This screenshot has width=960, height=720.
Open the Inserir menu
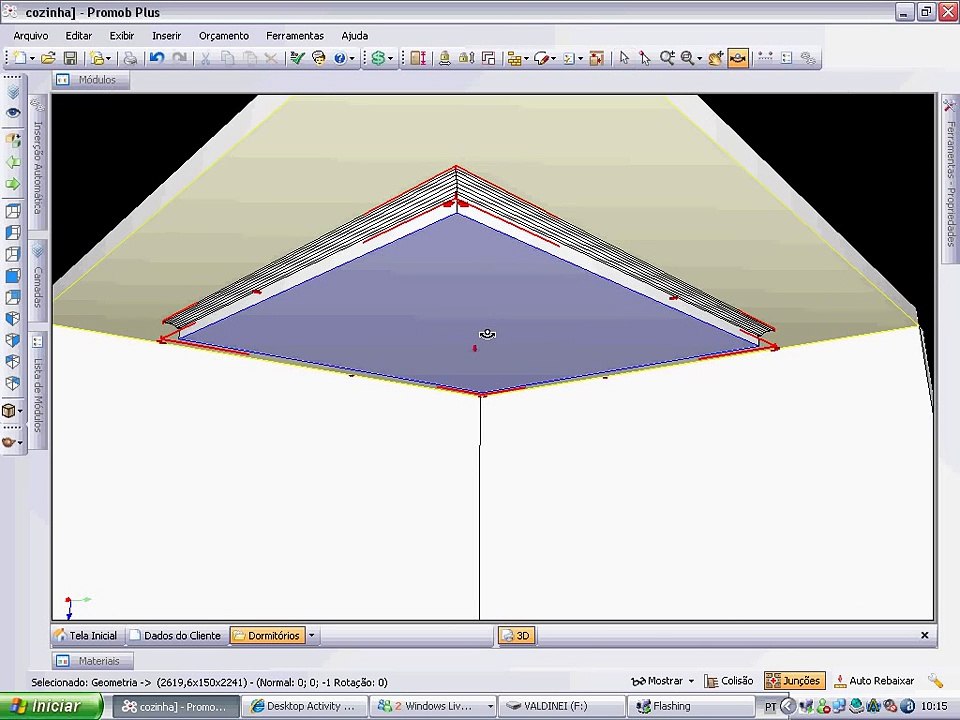[167, 36]
